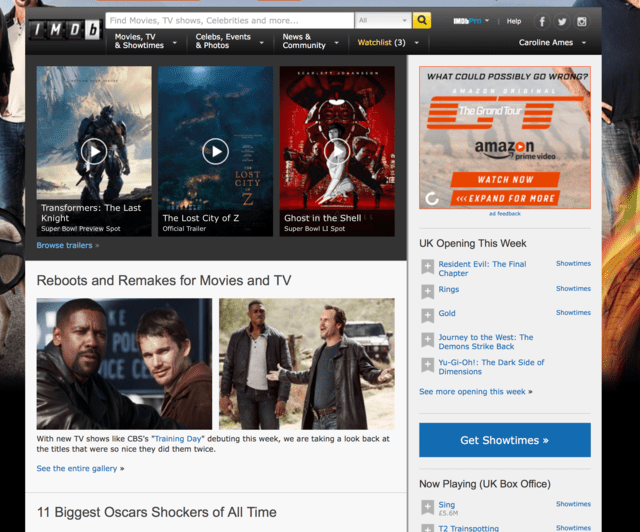Play Transformers: The Last Knight trailer
Image resolution: width=640 pixels, height=532 pixels.
tap(94, 151)
